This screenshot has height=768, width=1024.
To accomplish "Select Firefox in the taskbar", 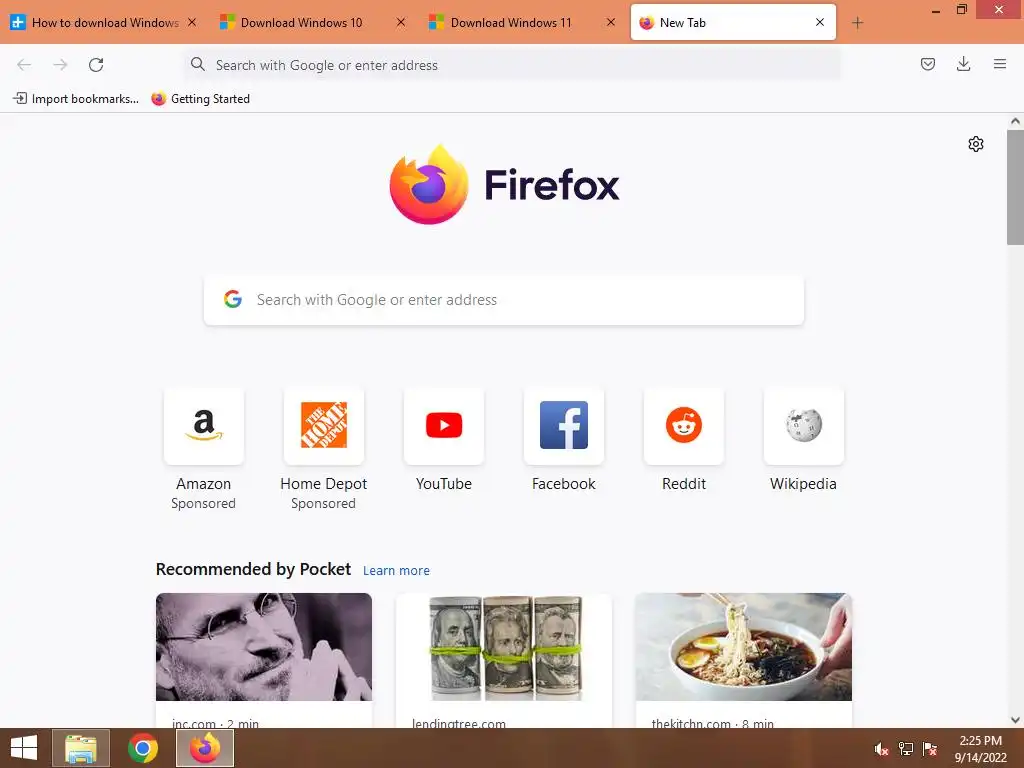I will [205, 748].
